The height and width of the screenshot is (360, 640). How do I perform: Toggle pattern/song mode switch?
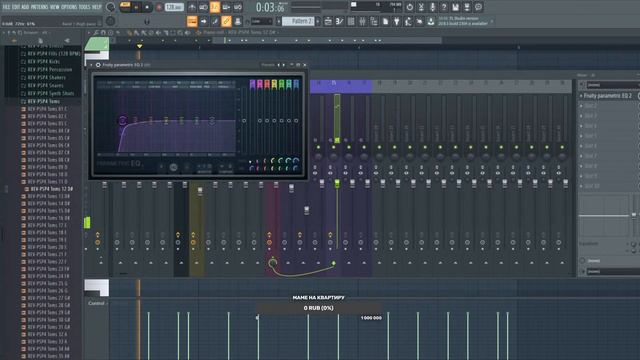(x=125, y=7)
